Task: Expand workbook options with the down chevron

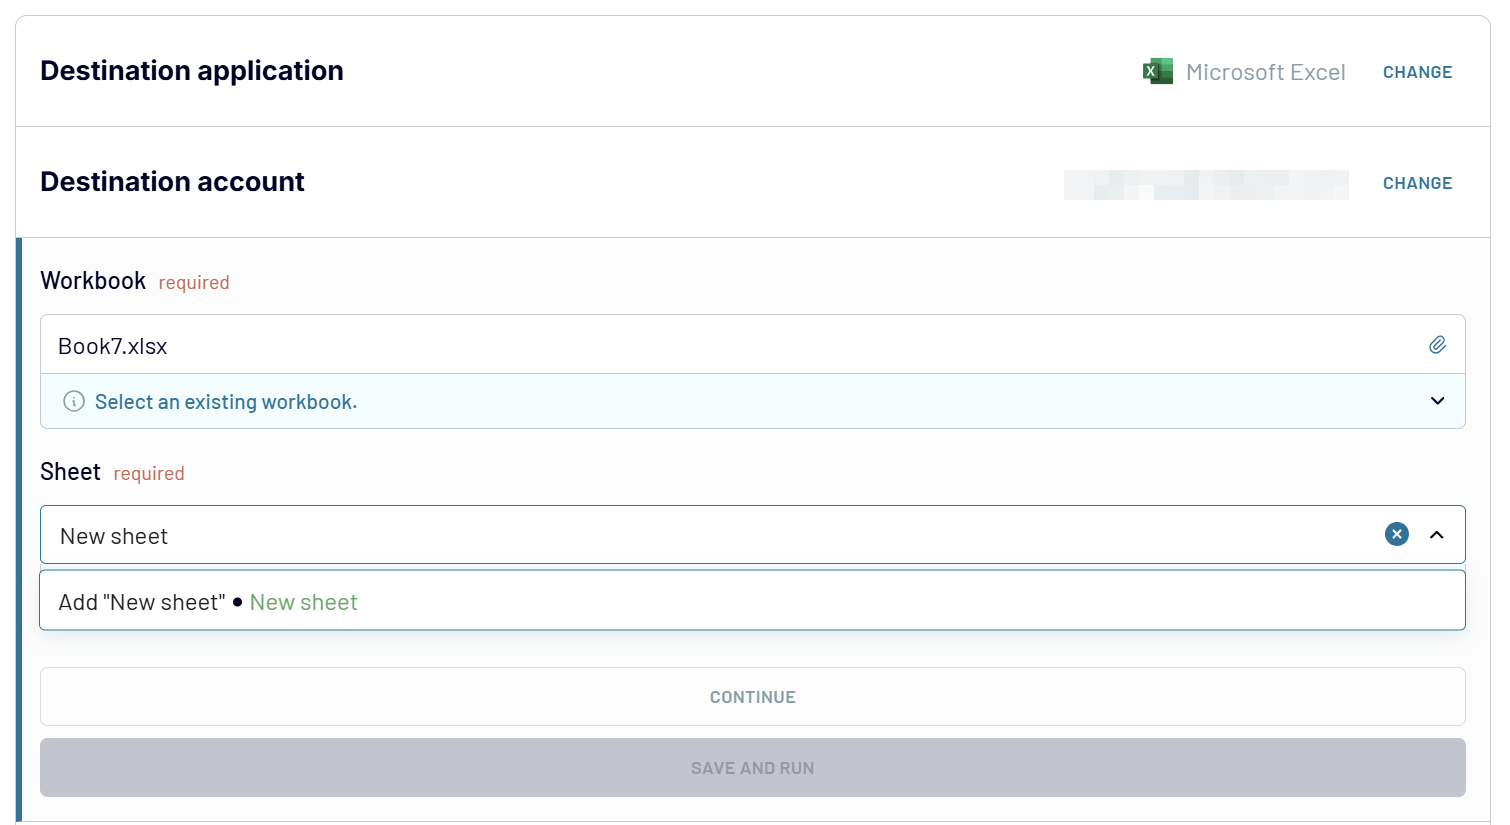Action: (1437, 401)
